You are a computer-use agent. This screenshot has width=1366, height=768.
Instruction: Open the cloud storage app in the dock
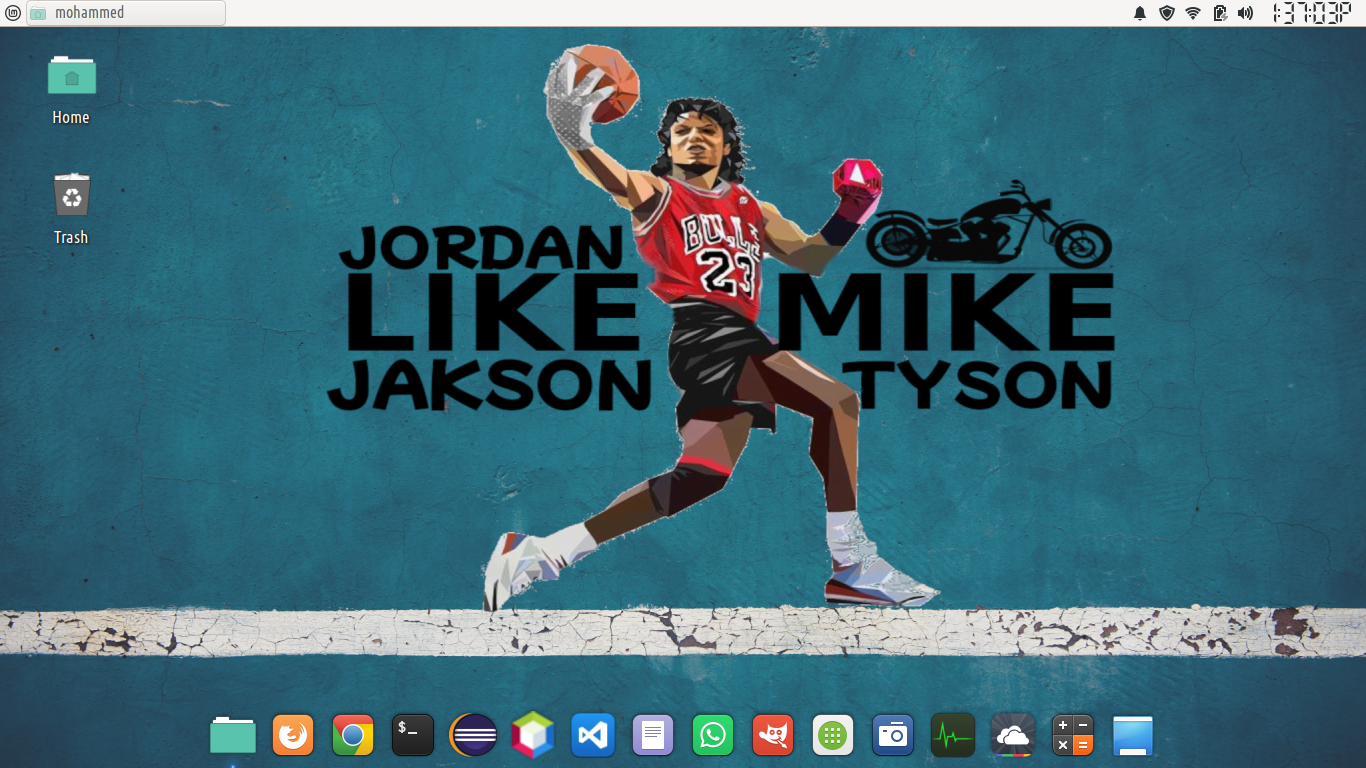click(x=1013, y=735)
